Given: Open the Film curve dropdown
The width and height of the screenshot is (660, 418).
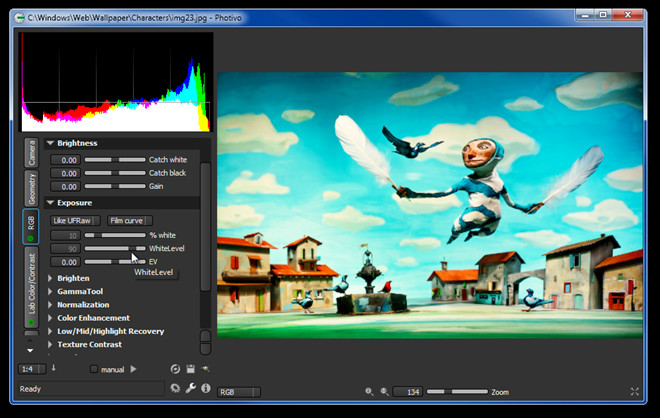Looking at the screenshot, I should point(130,221).
